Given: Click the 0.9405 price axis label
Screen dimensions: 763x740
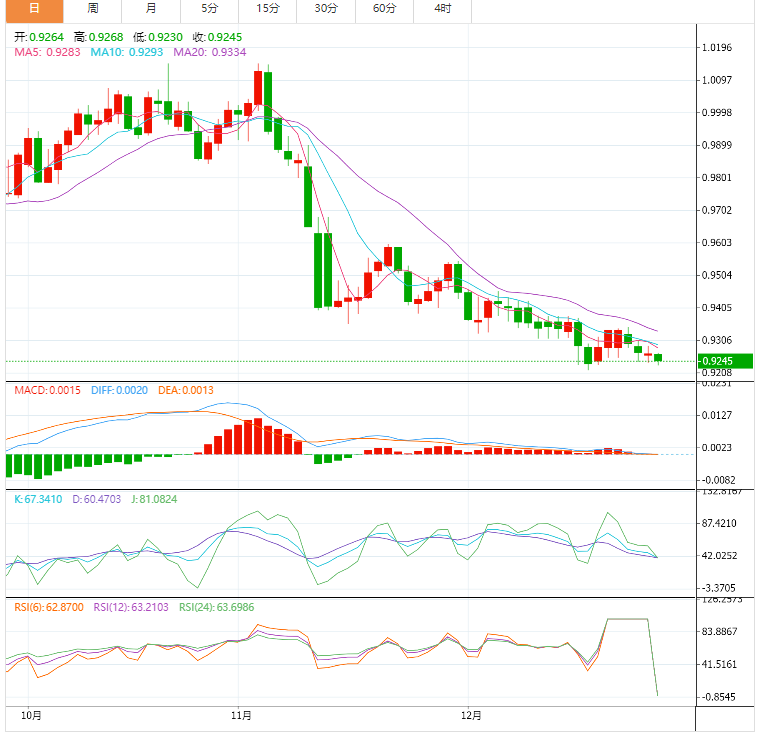Looking at the screenshot, I should coord(716,307).
